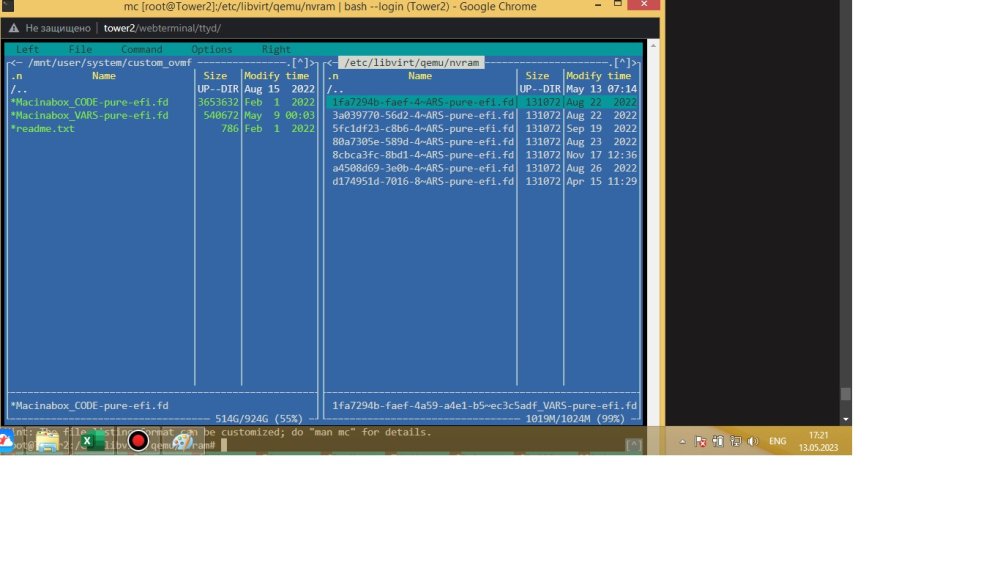Click /mnt/user/system/custom_ovmf path title
The width and height of the screenshot is (1000, 563).
point(109,62)
